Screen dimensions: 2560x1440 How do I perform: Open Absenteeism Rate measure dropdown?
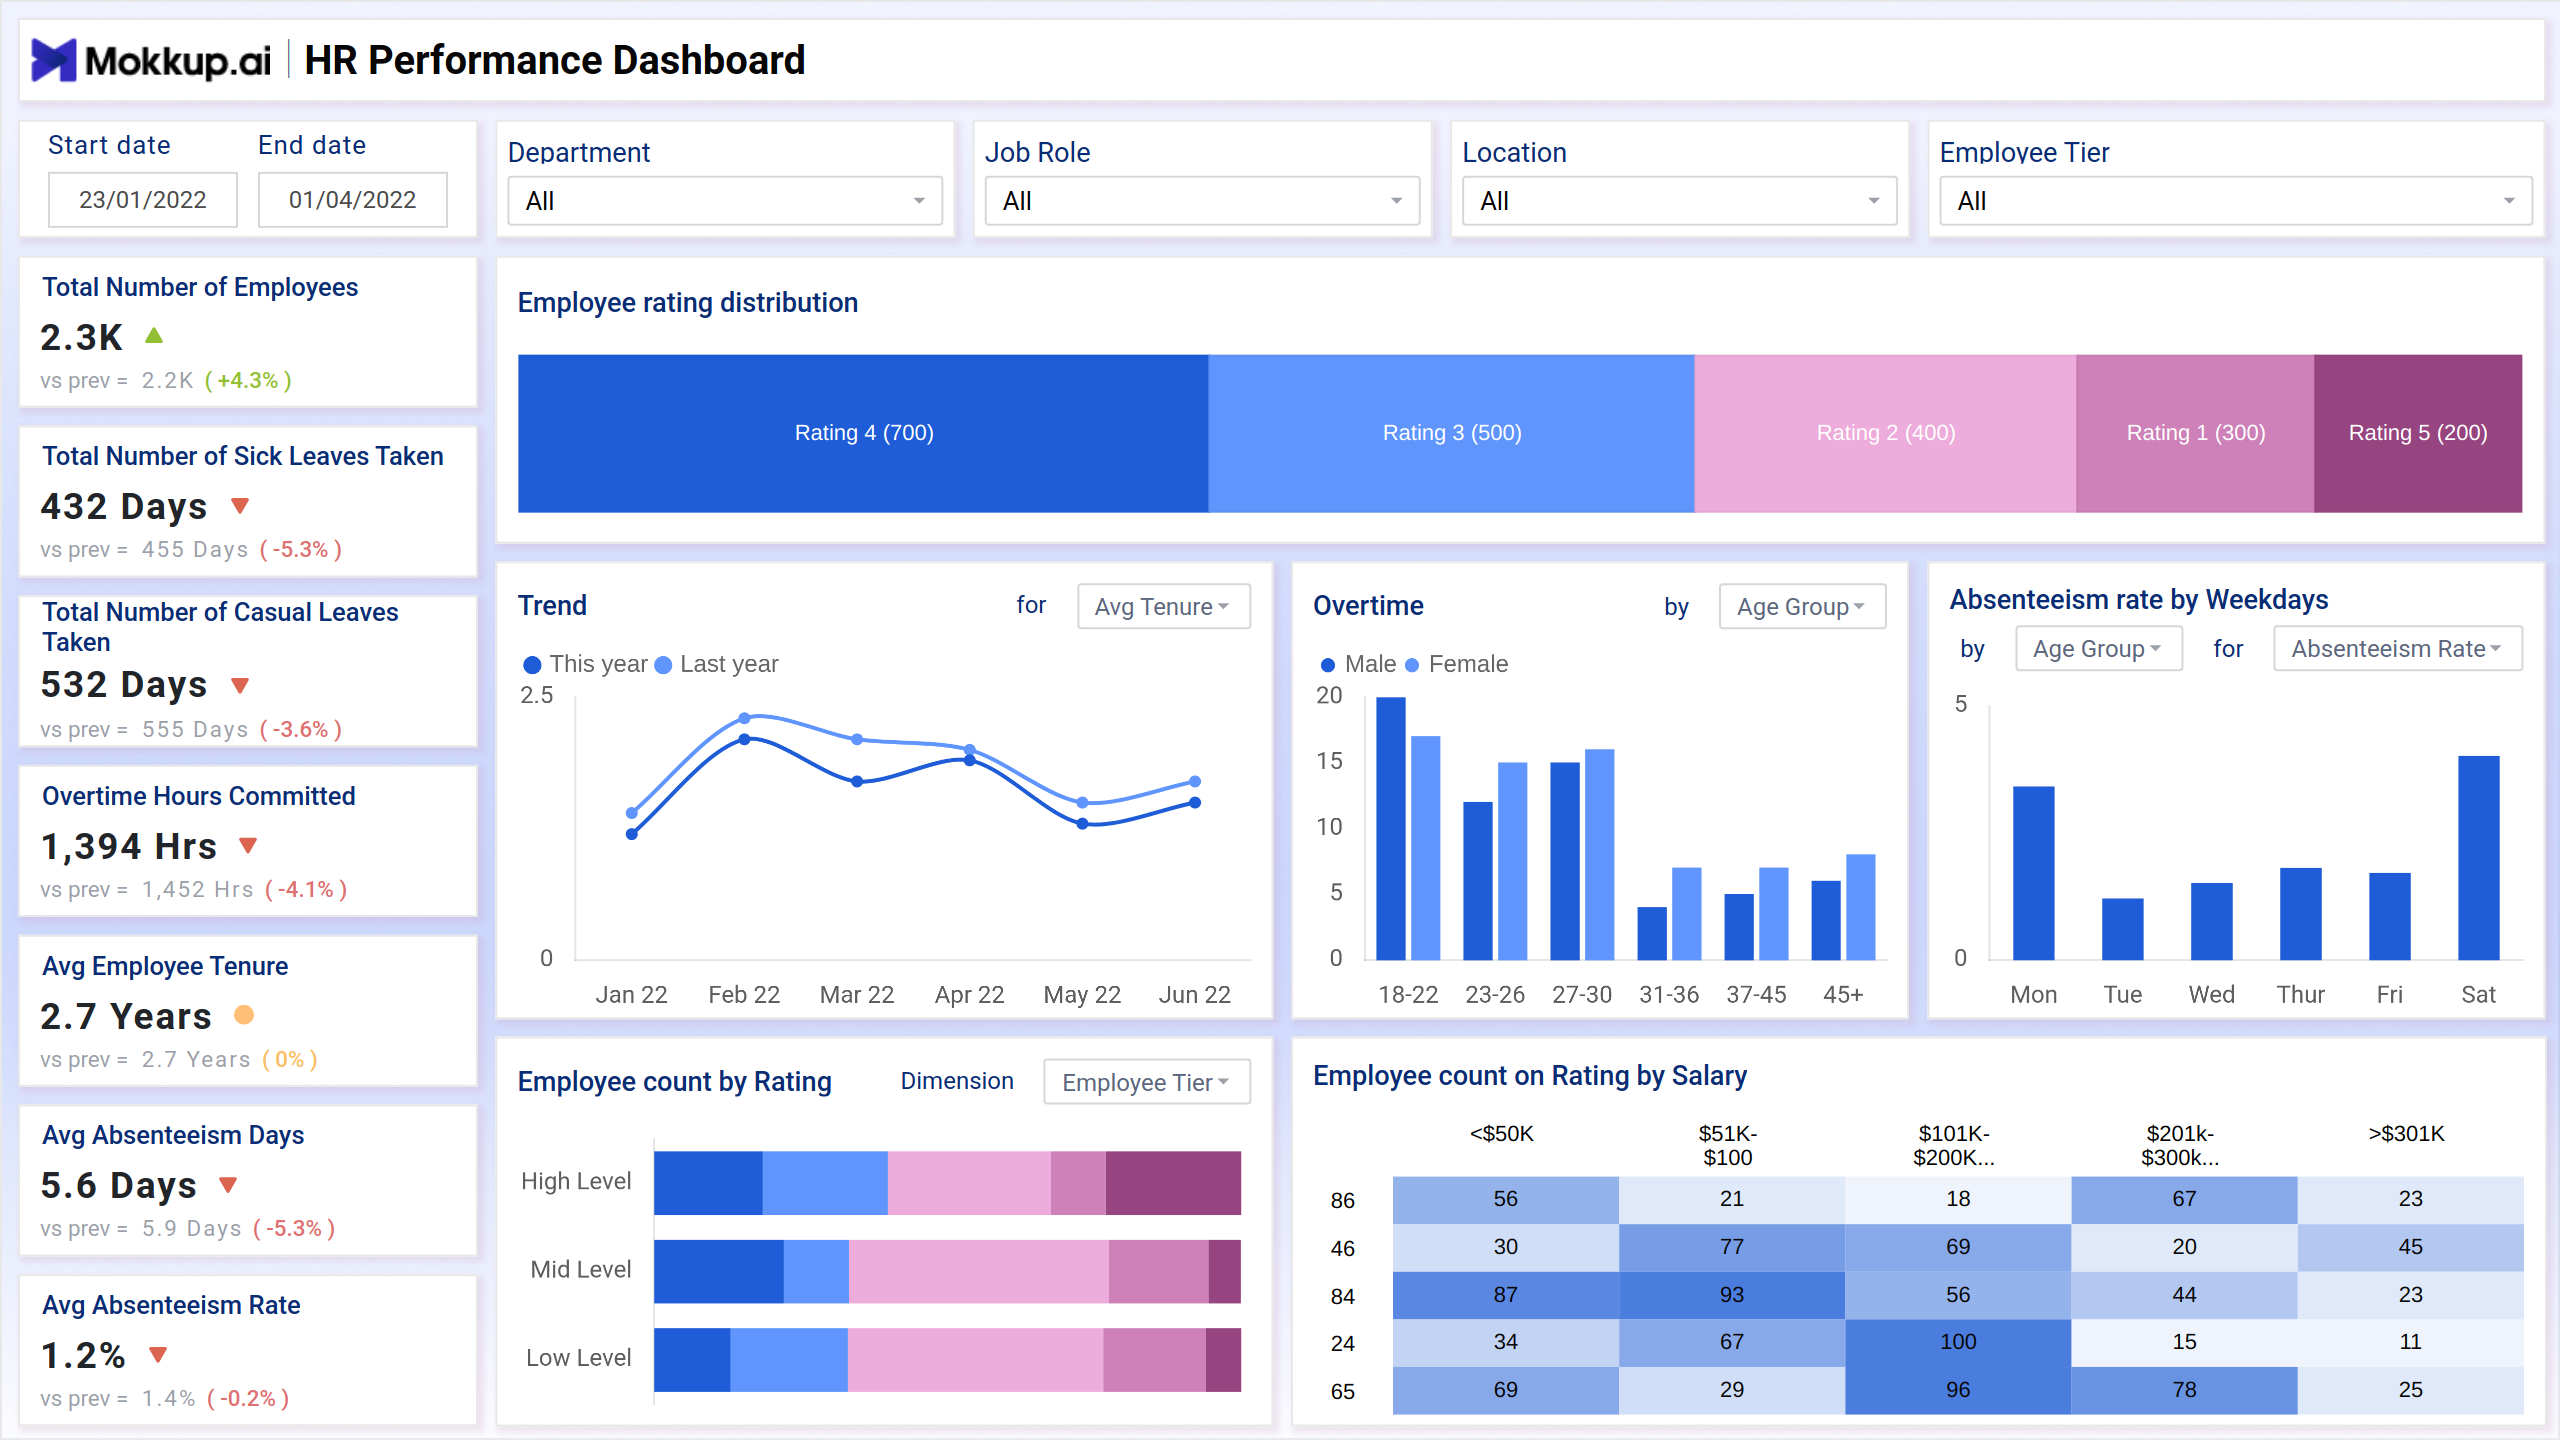click(2396, 649)
